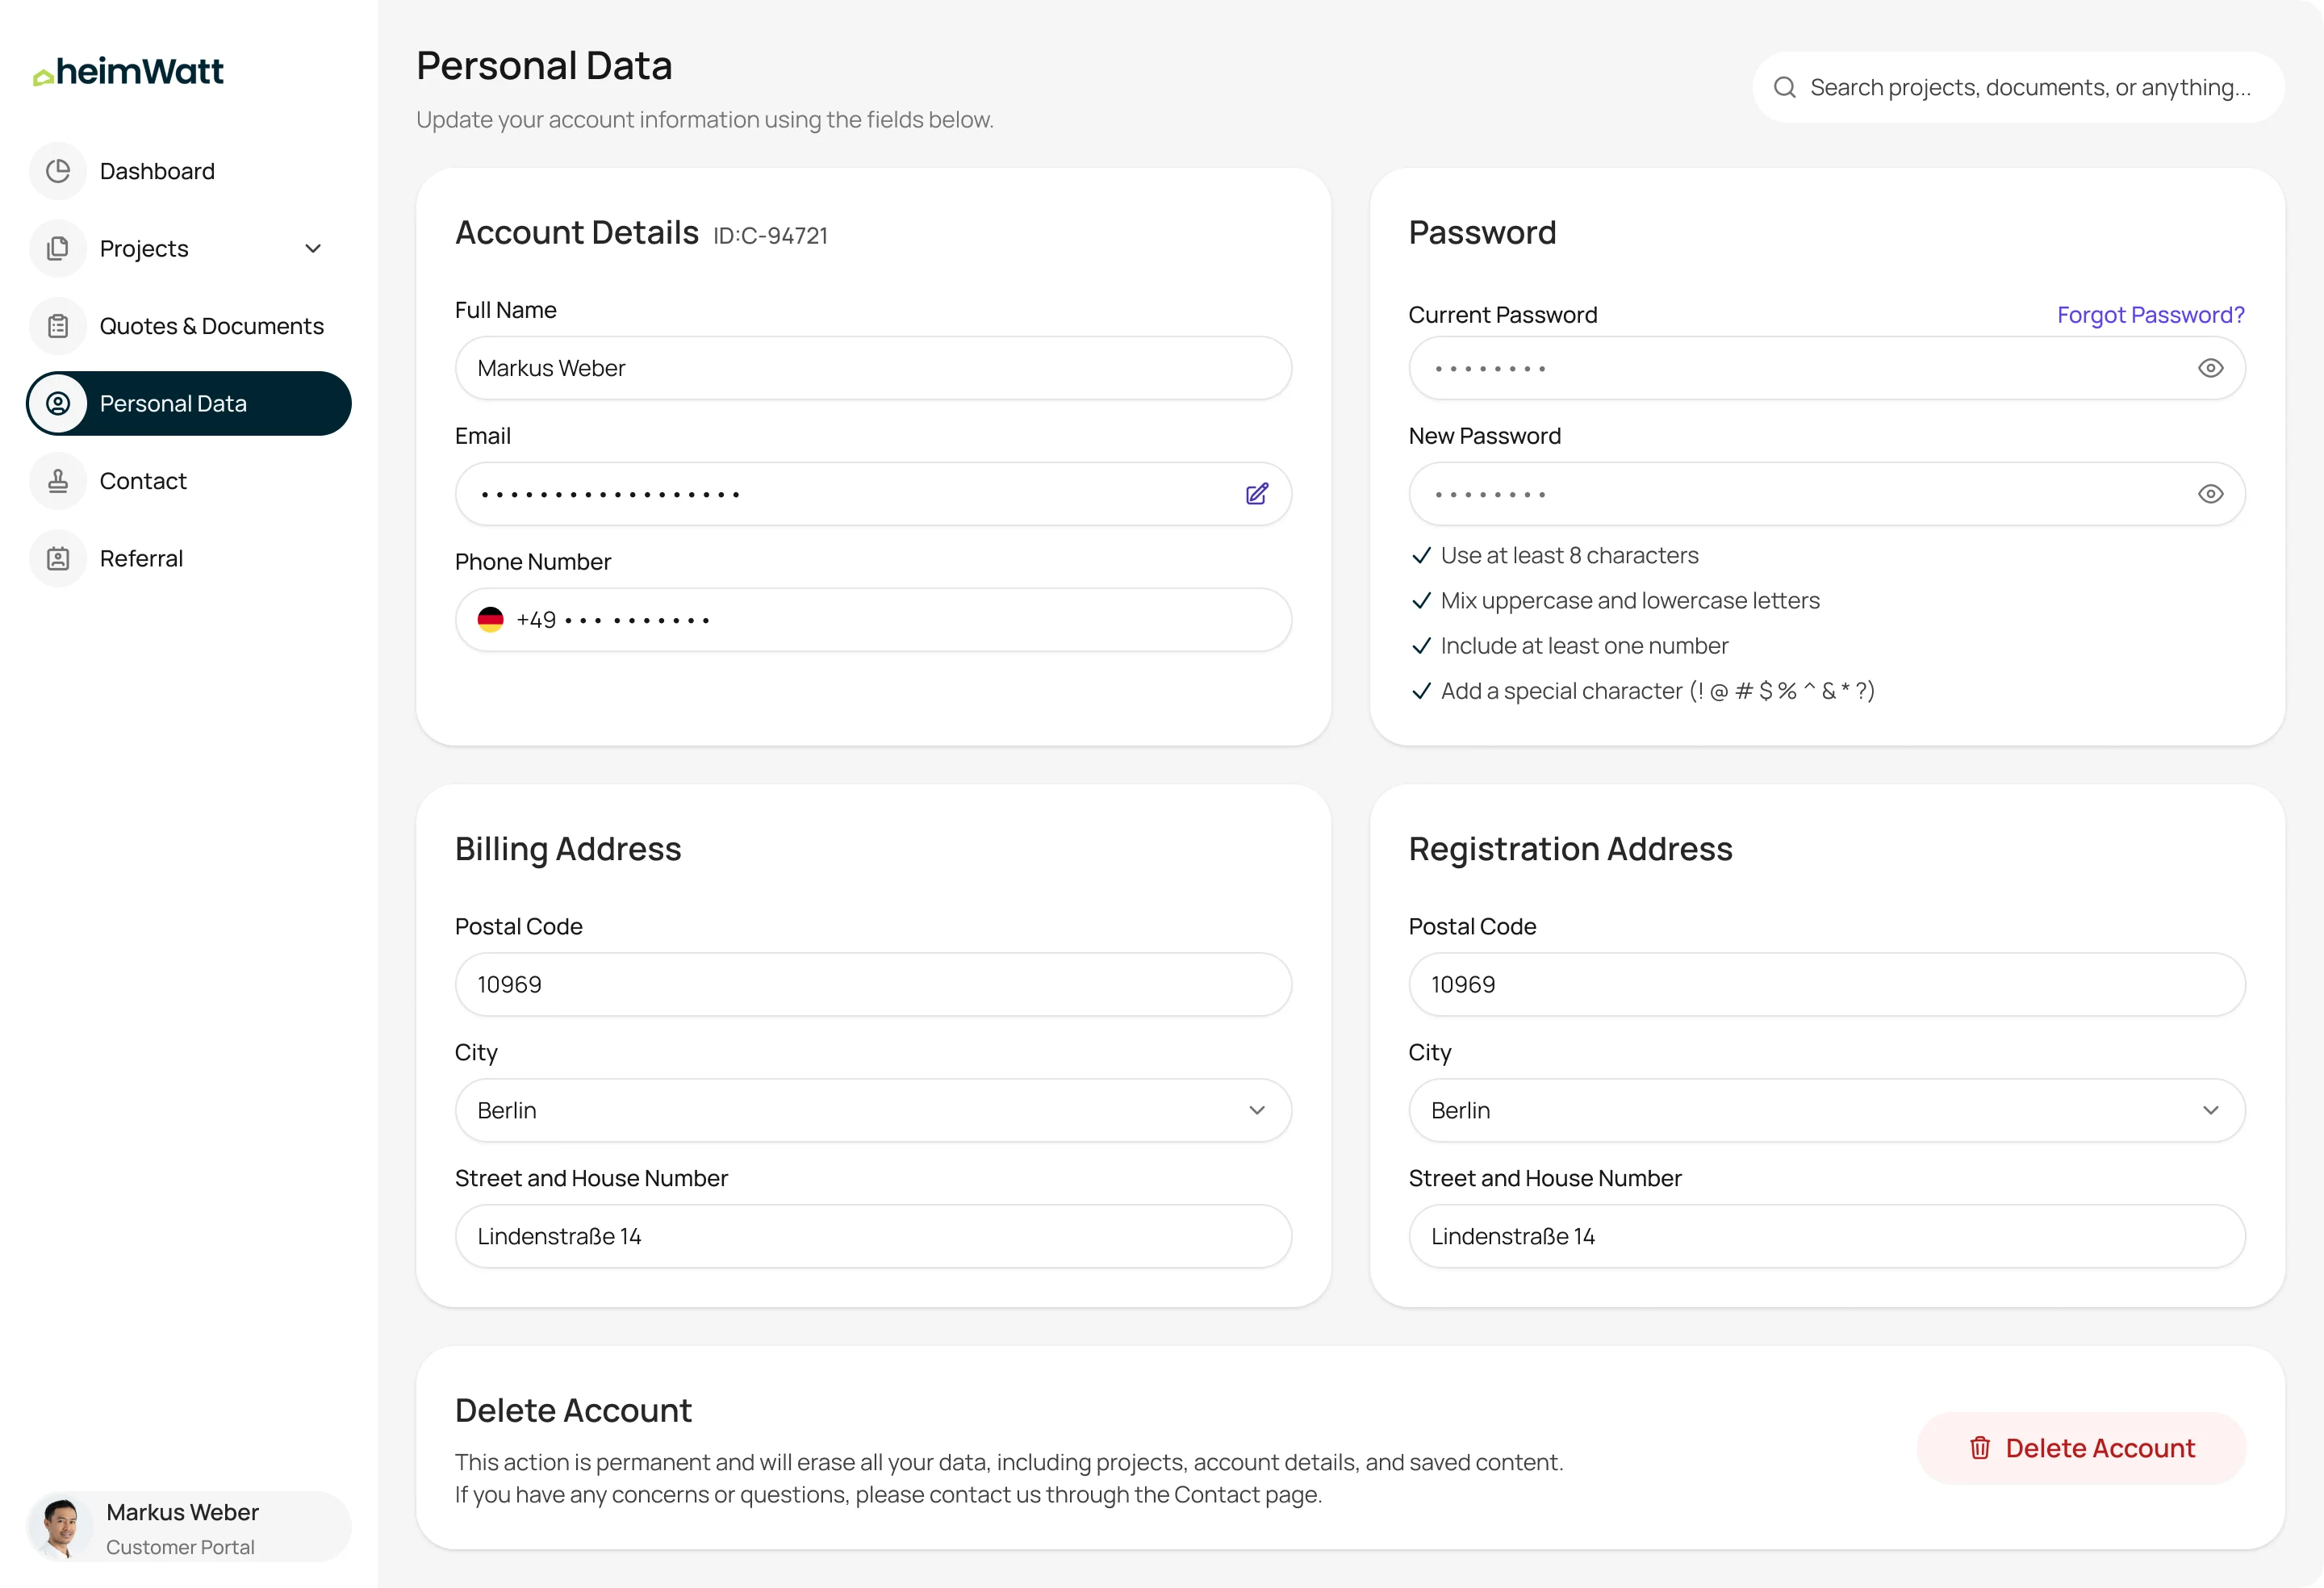Click the Quotes & Documents clipboard icon

[x=58, y=326]
